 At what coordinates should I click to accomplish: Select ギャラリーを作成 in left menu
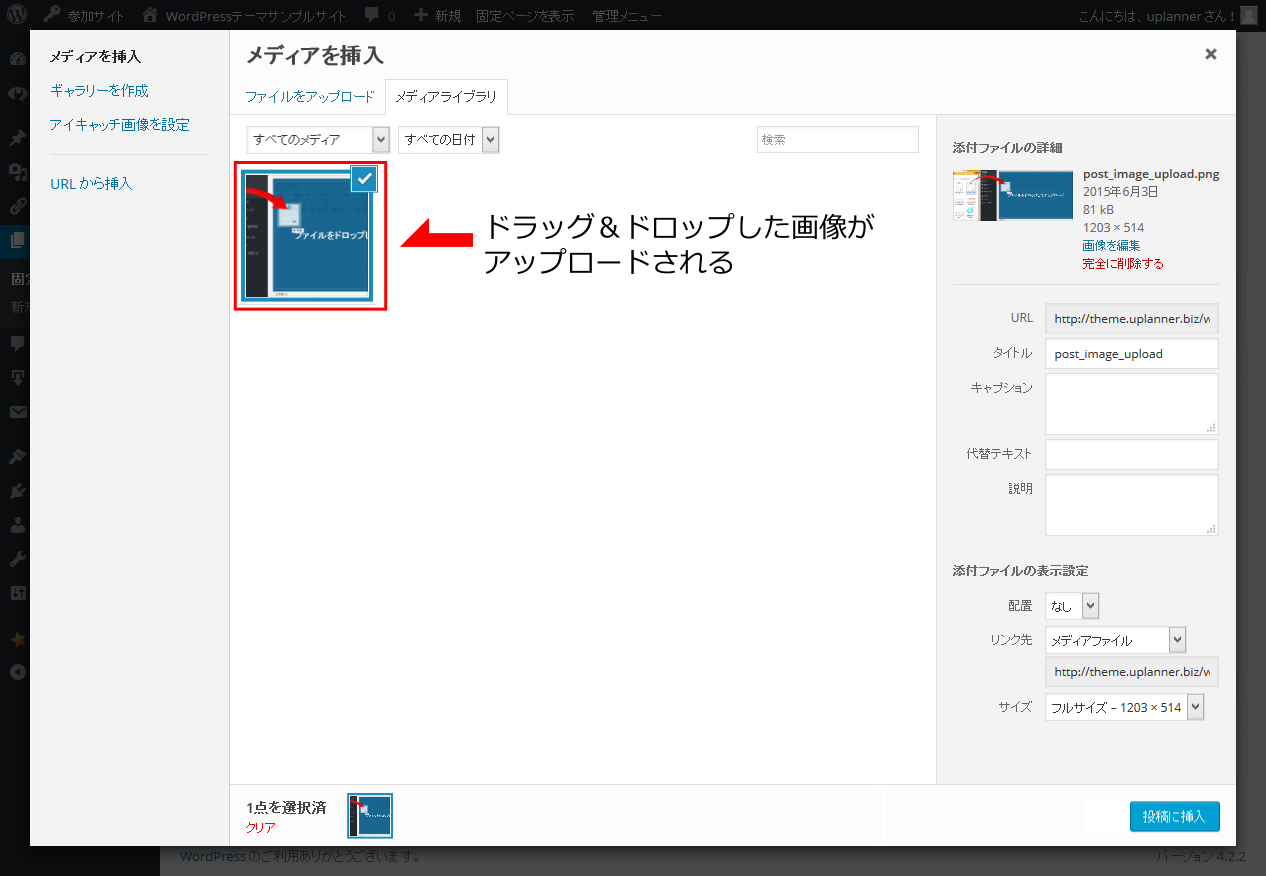pos(99,90)
